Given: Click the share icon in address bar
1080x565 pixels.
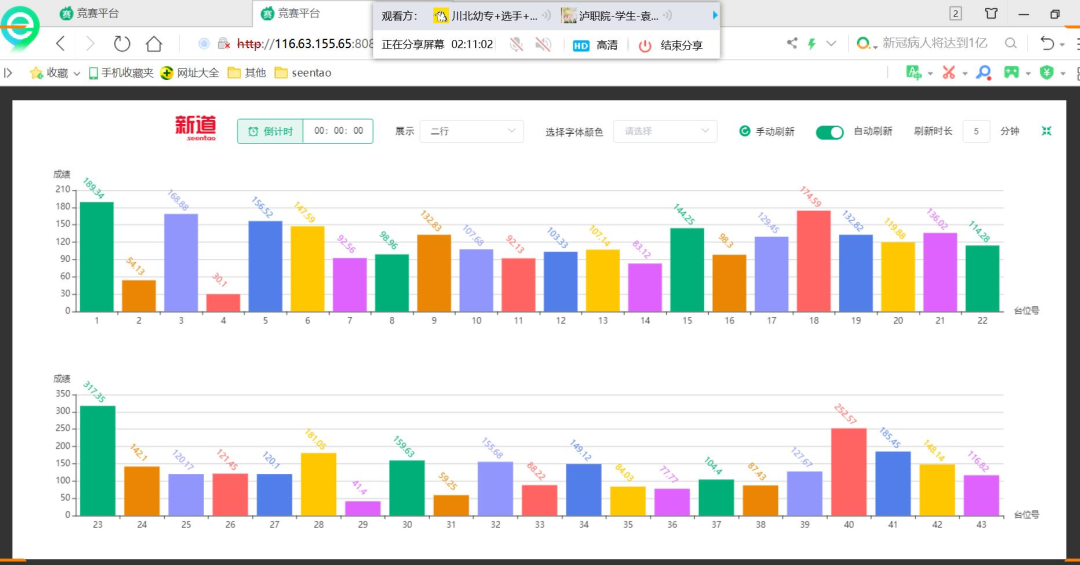Looking at the screenshot, I should pyautogui.click(x=792, y=43).
